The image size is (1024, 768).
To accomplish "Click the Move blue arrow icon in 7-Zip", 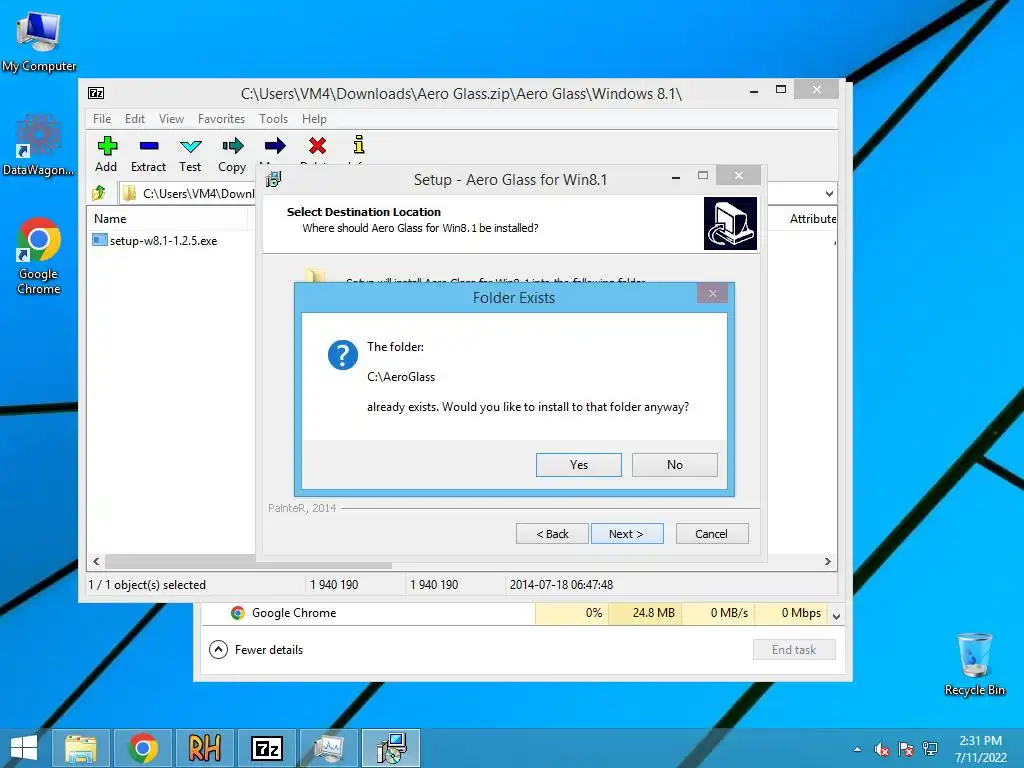I will tap(275, 146).
